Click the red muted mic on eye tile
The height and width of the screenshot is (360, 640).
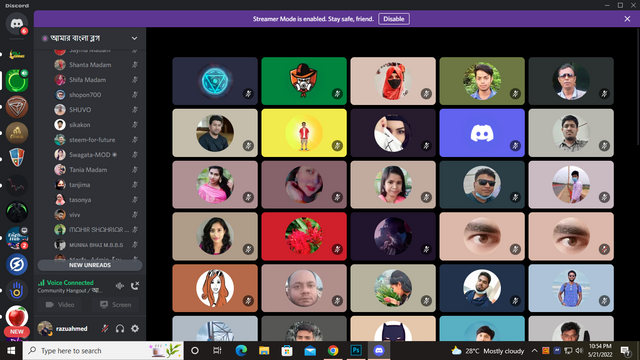(604, 249)
